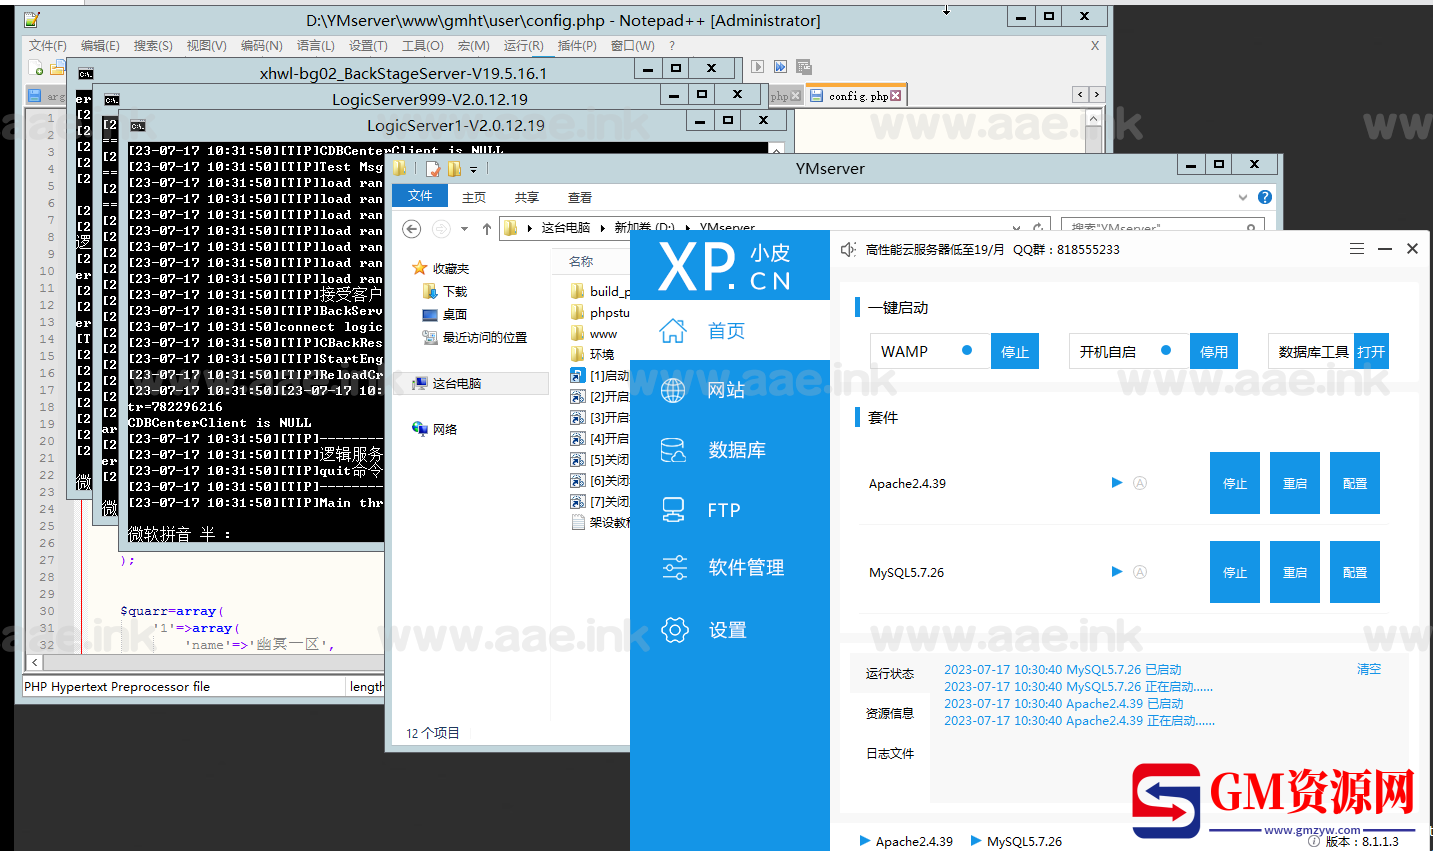This screenshot has height=851, width=1433.
Task: Expand the Explorer ribbon chevron
Action: pos(1243,197)
